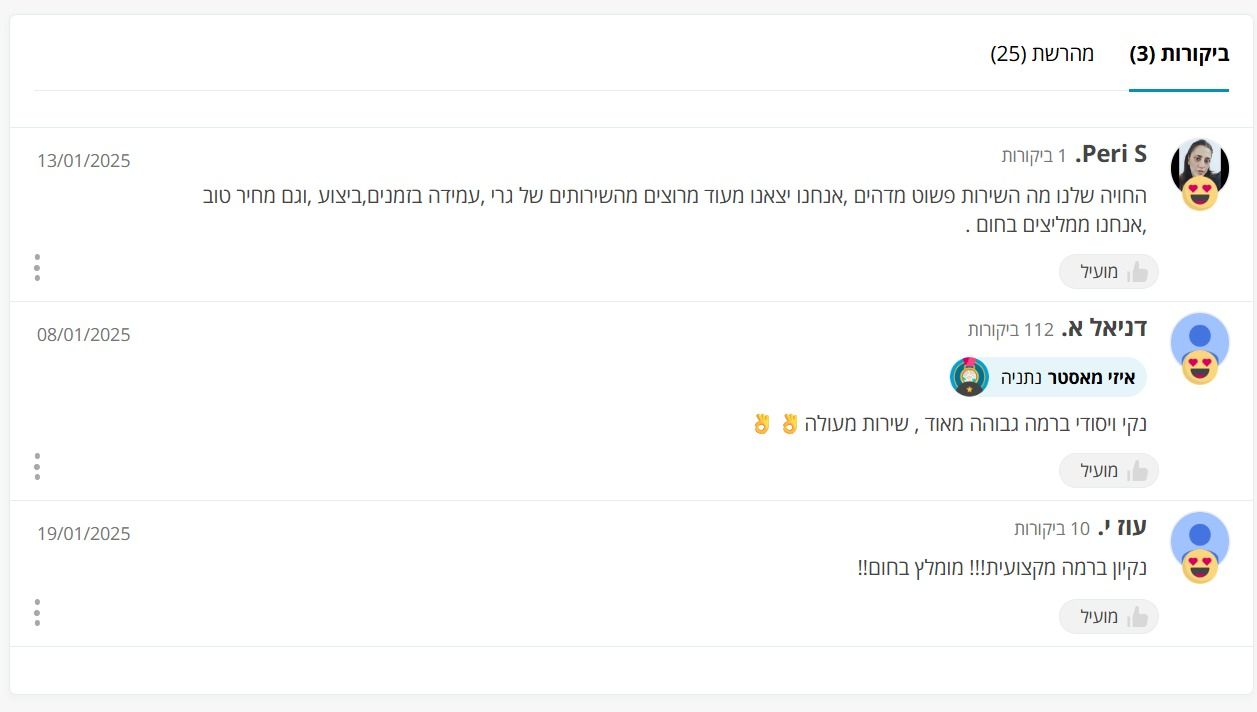Open the עוז י. reviewer name

(1122, 527)
